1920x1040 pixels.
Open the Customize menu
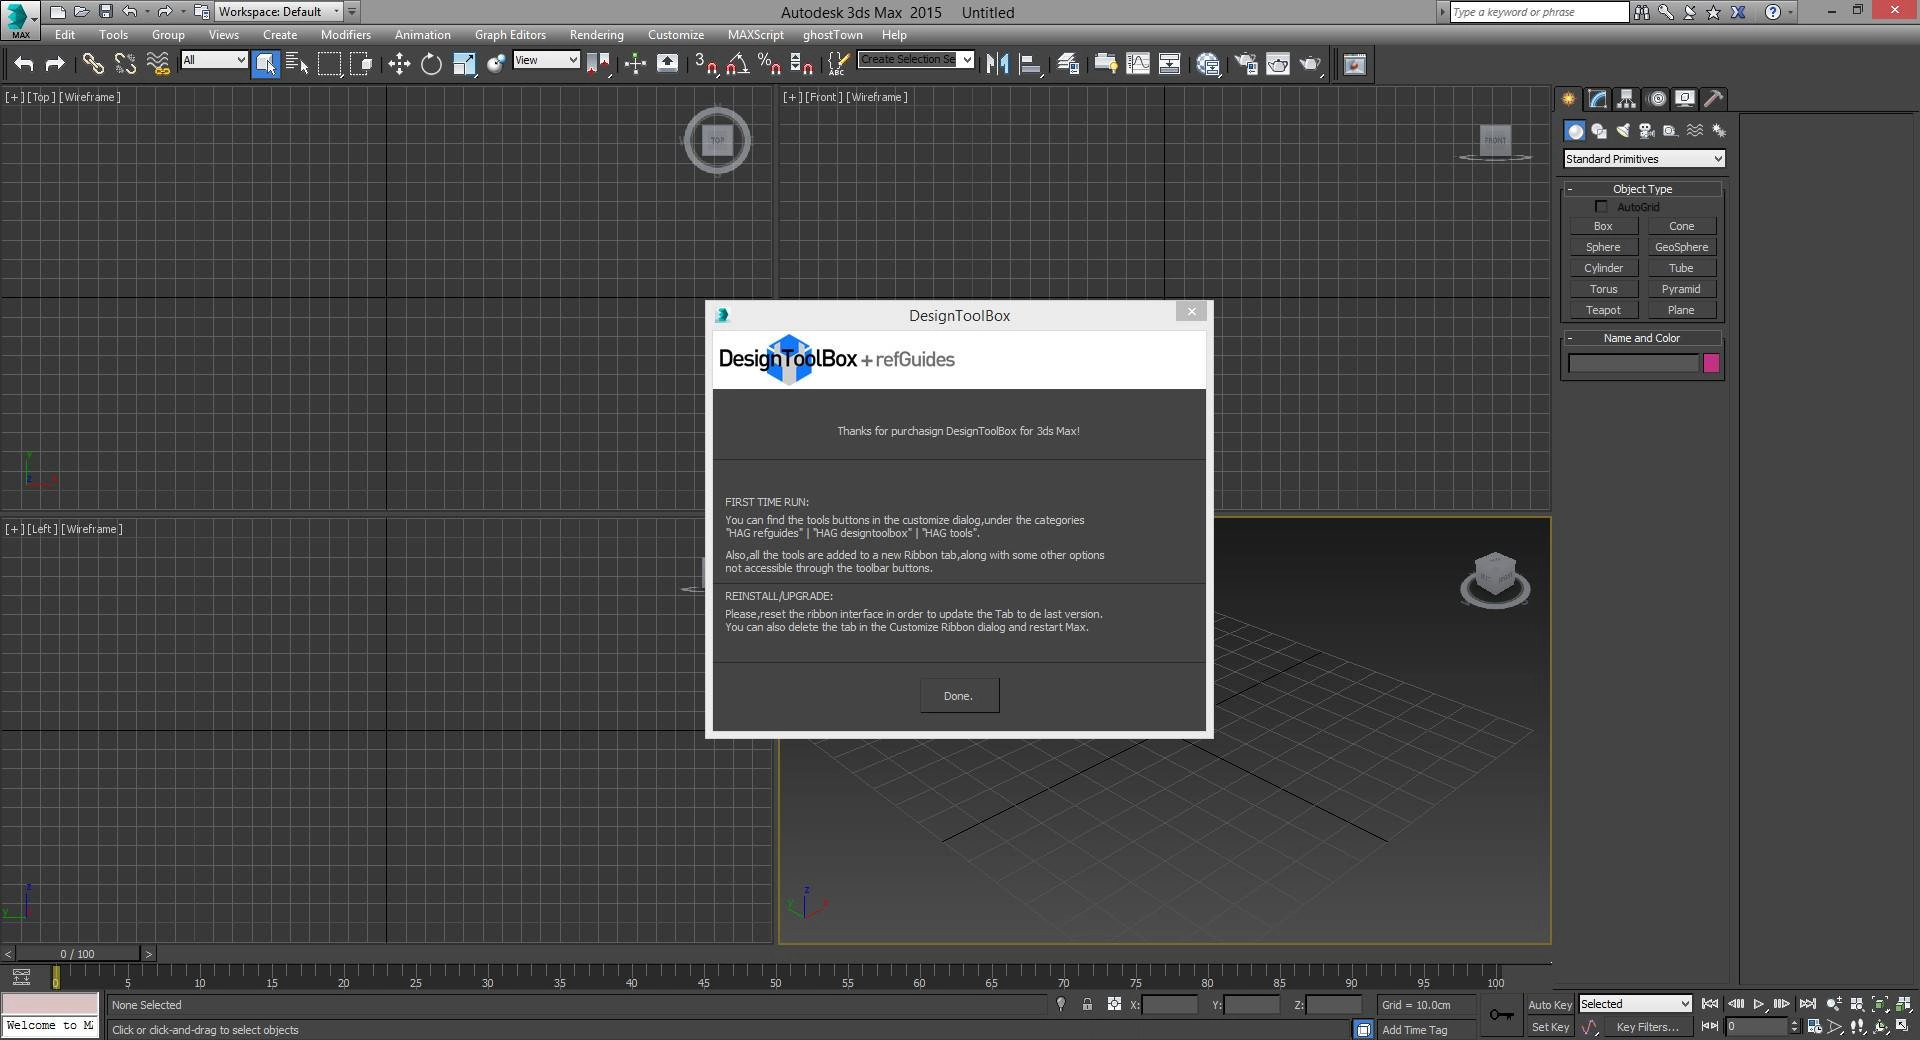click(676, 34)
